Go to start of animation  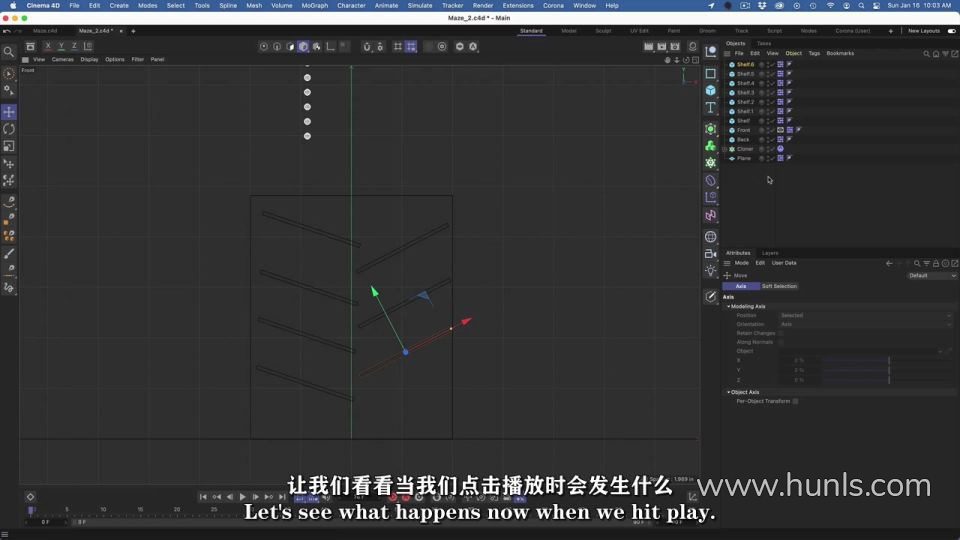203,497
